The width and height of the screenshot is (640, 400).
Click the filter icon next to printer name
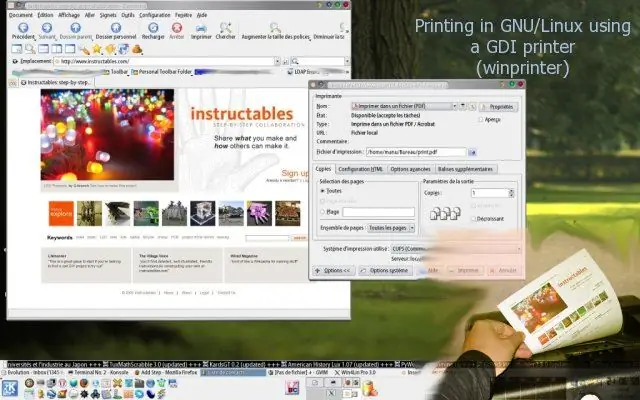pyautogui.click(x=462, y=106)
